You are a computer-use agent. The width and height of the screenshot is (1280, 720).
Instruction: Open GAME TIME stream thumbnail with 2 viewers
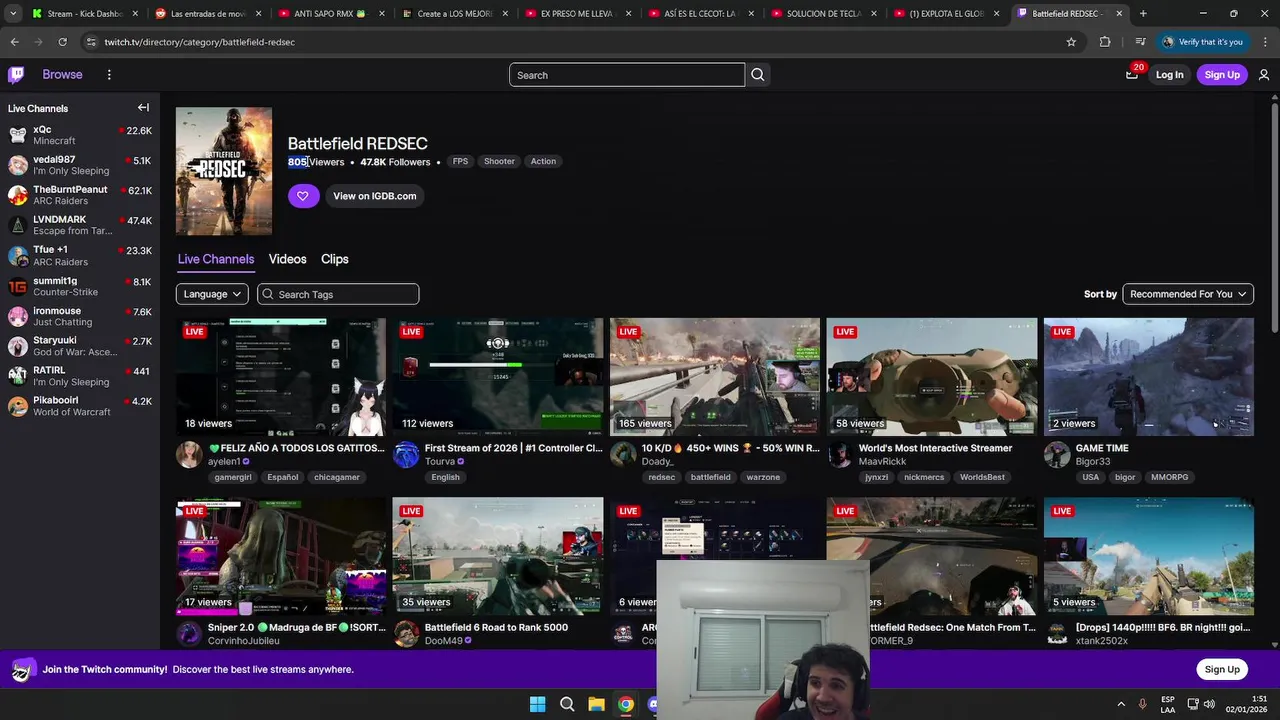(x=1149, y=377)
